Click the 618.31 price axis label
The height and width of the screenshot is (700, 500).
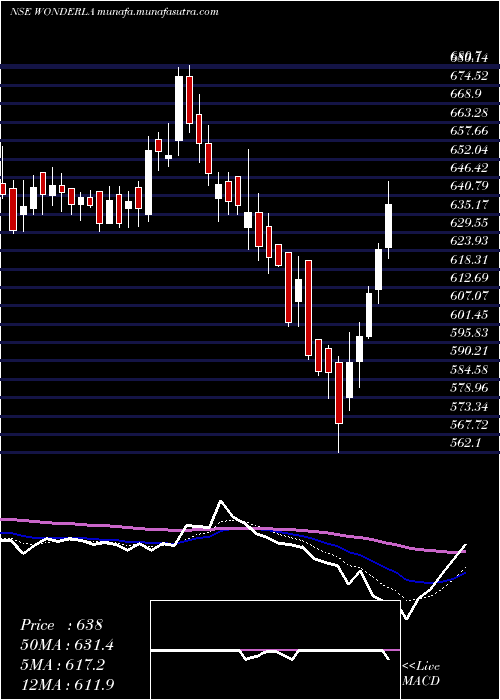(468, 261)
